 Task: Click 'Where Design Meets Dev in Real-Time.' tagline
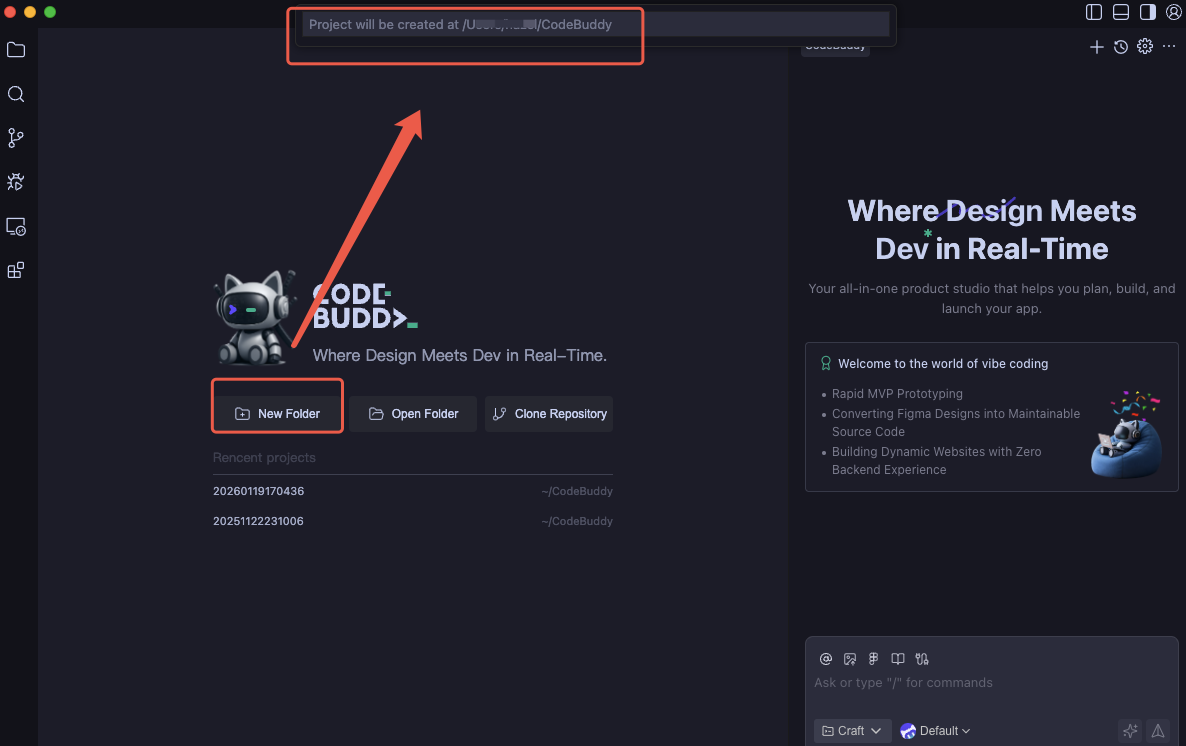pyautogui.click(x=460, y=356)
